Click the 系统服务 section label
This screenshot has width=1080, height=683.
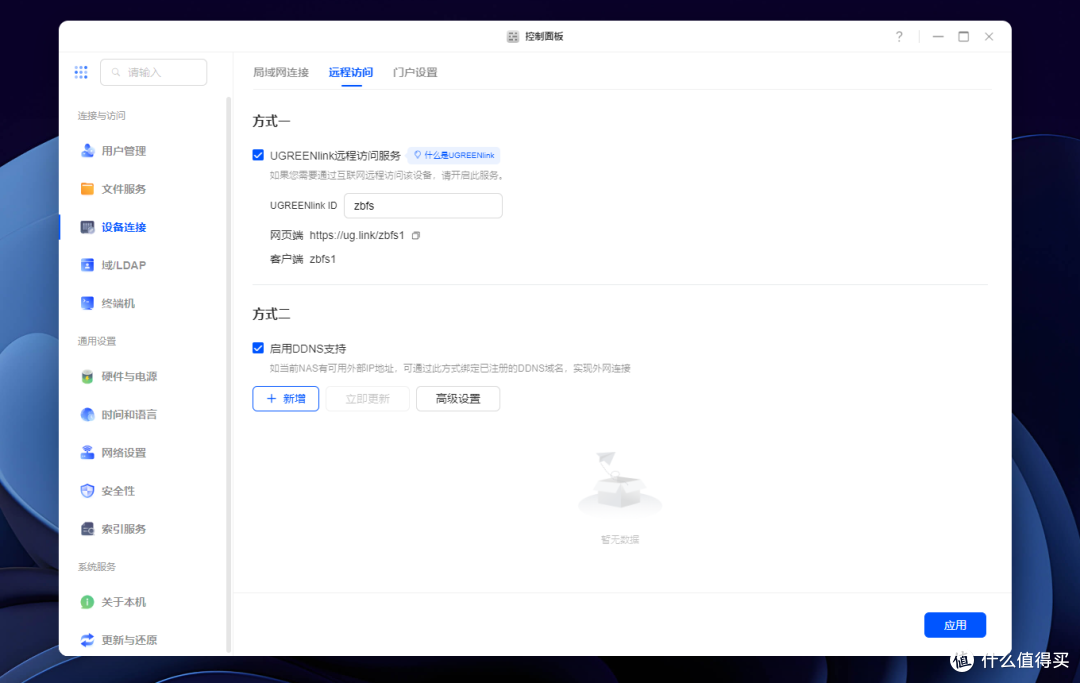coord(97,567)
